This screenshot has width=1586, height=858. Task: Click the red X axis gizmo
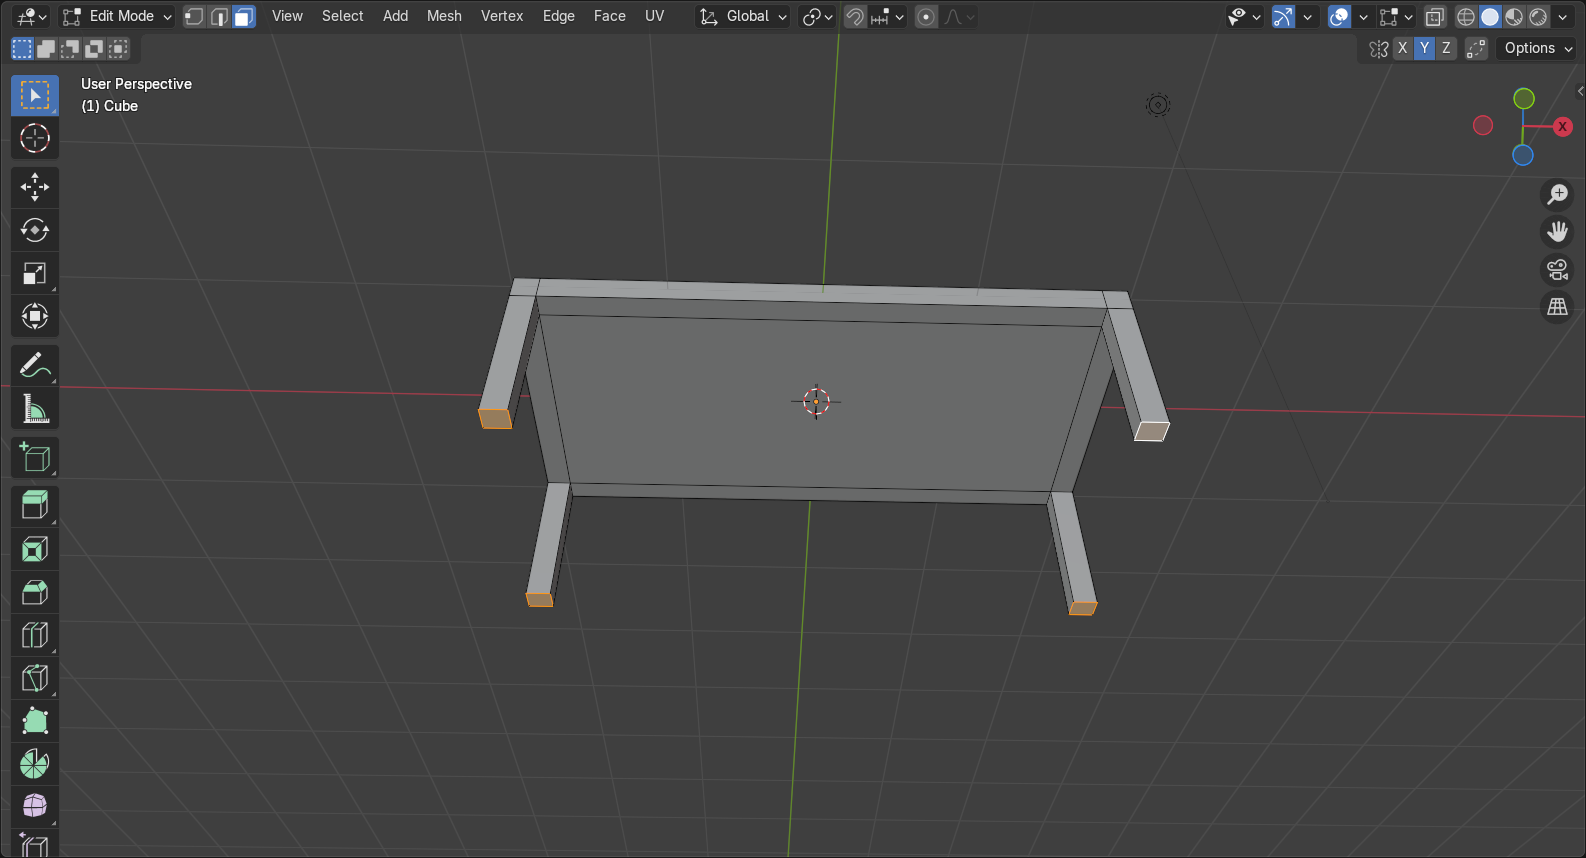1562,126
